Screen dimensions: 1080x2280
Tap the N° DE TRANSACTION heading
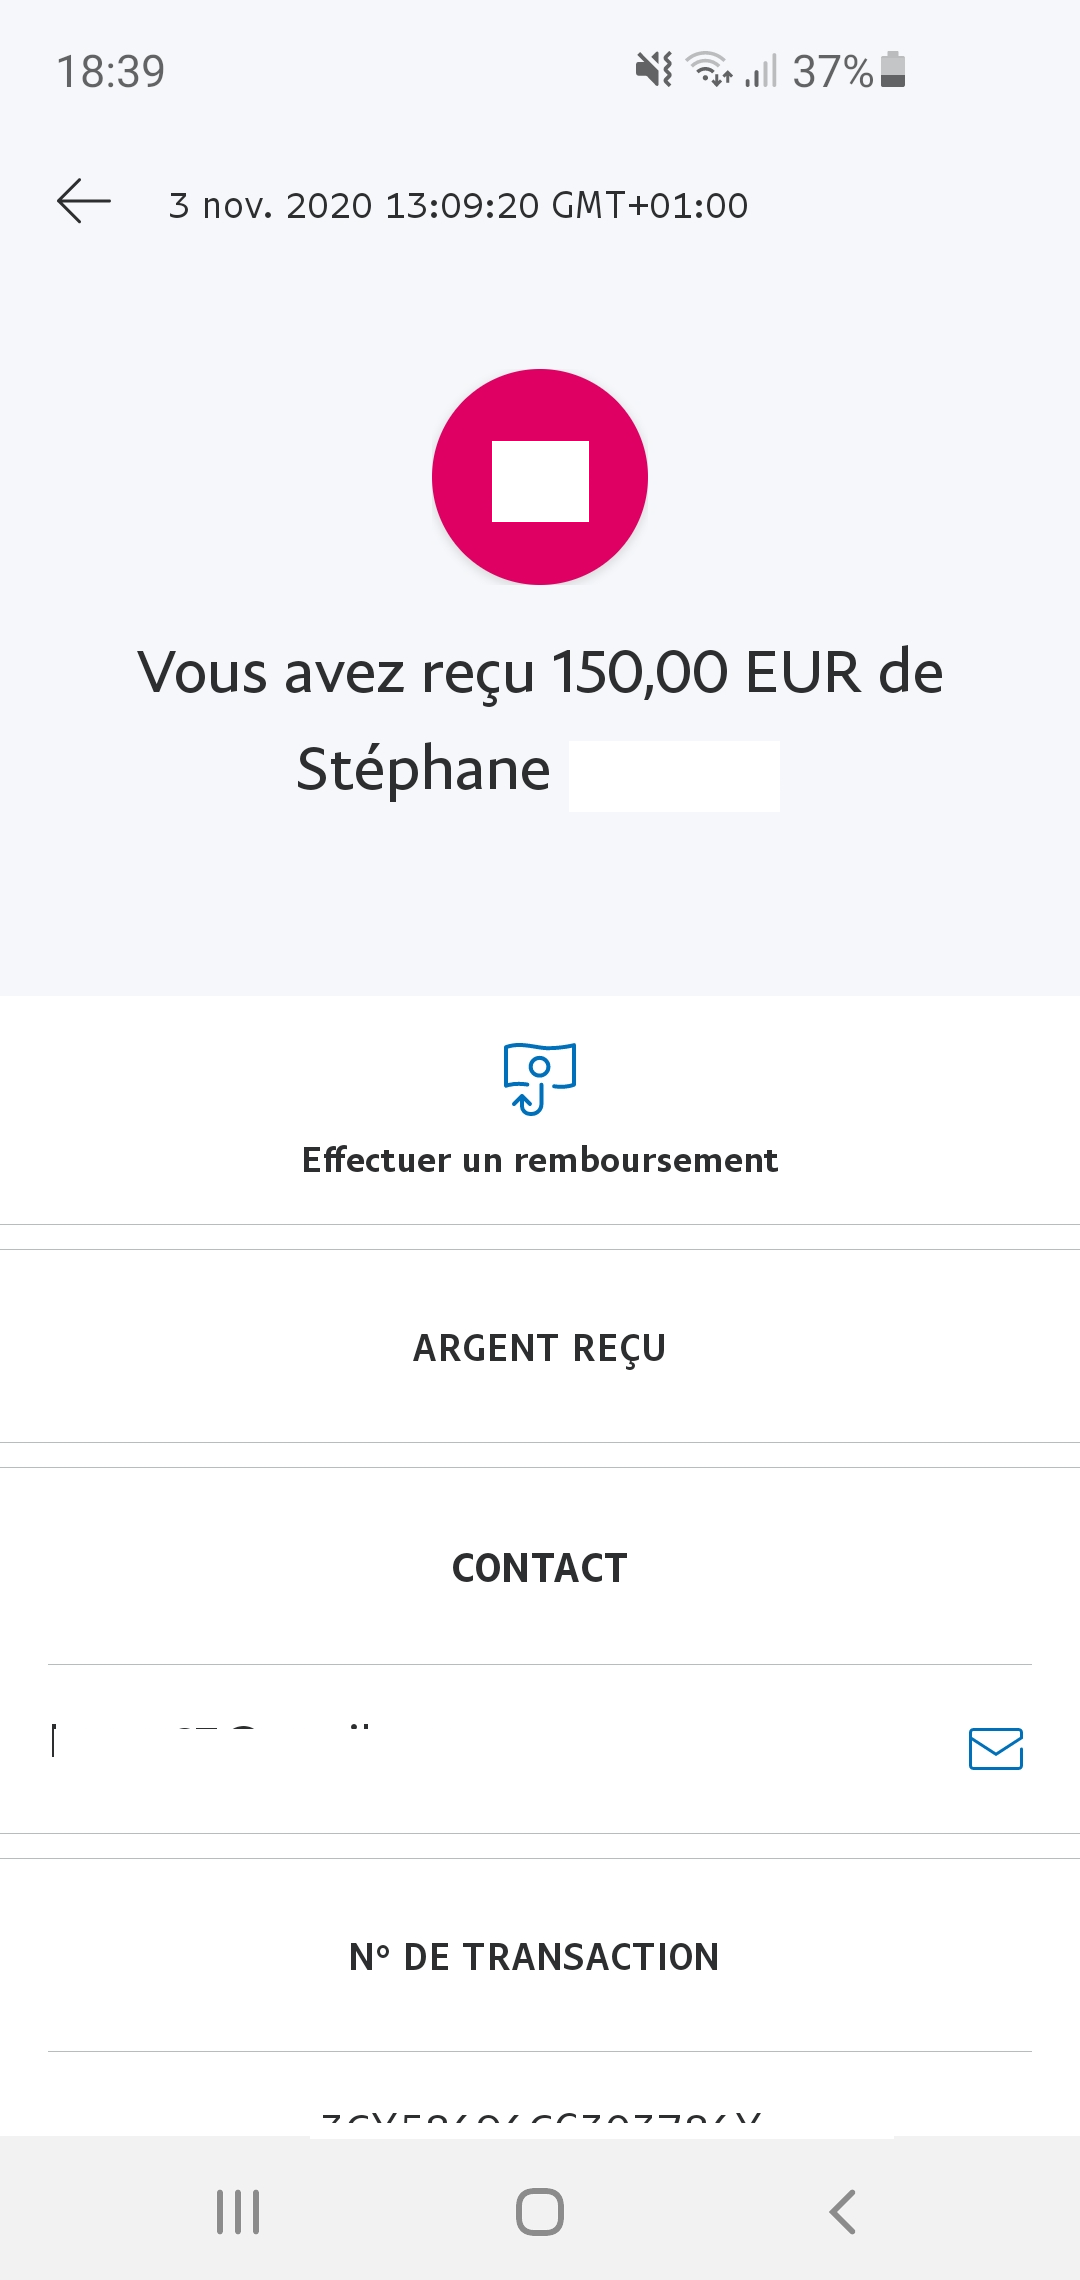(x=534, y=1957)
